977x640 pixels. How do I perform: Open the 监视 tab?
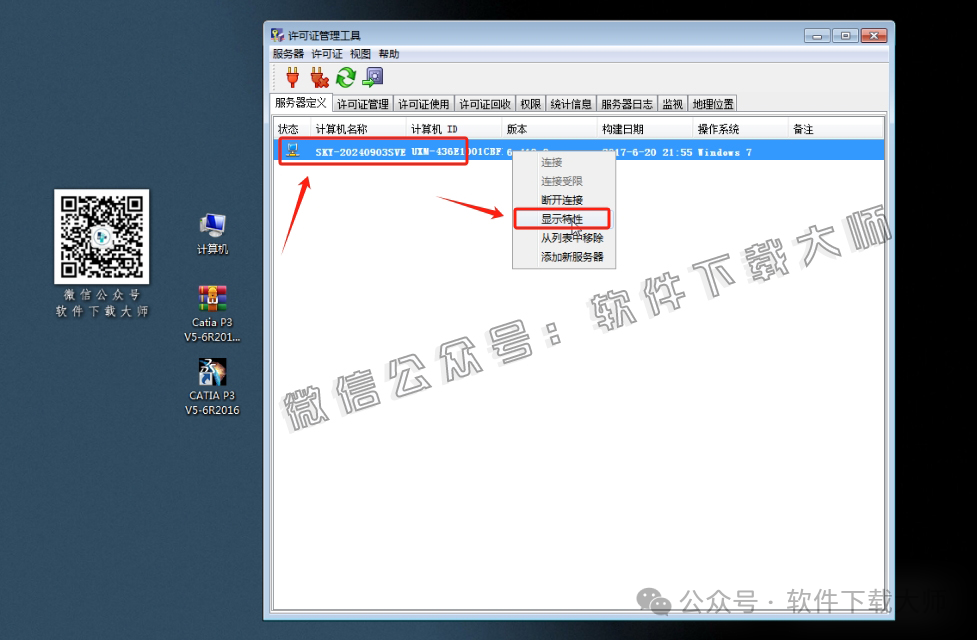pyautogui.click(x=672, y=102)
